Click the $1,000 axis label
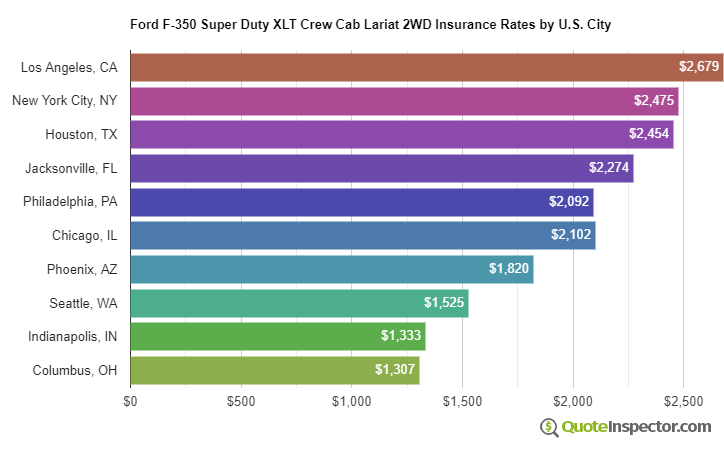Image resolution: width=724 pixels, height=450 pixels. point(351,401)
